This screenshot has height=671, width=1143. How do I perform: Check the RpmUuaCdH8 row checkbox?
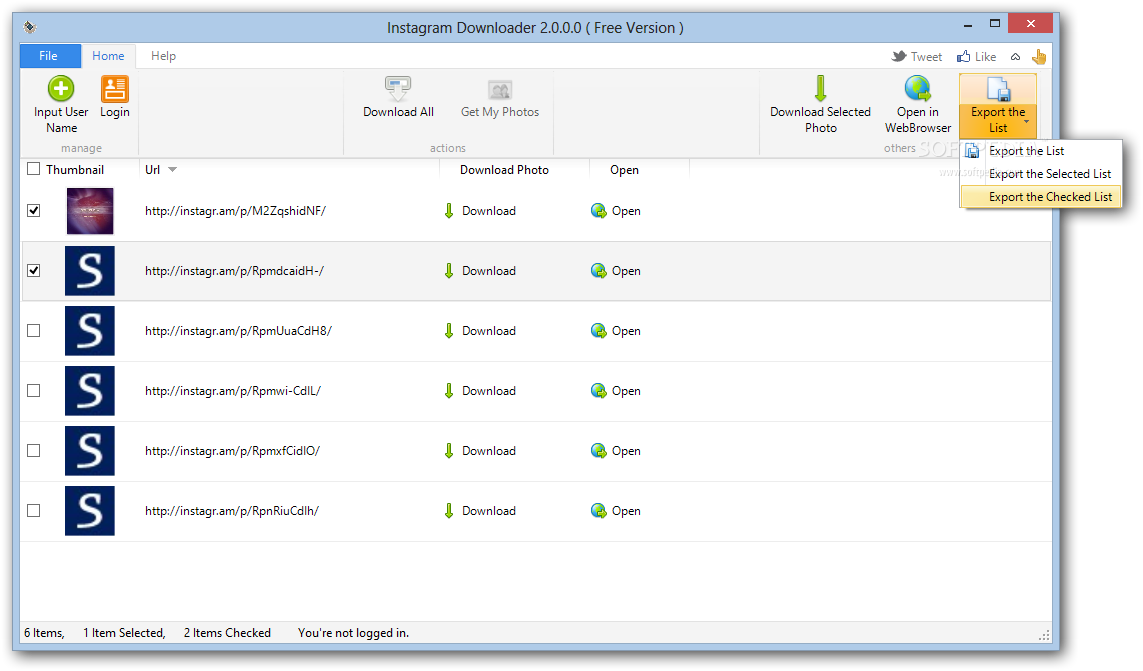pyautogui.click(x=34, y=330)
